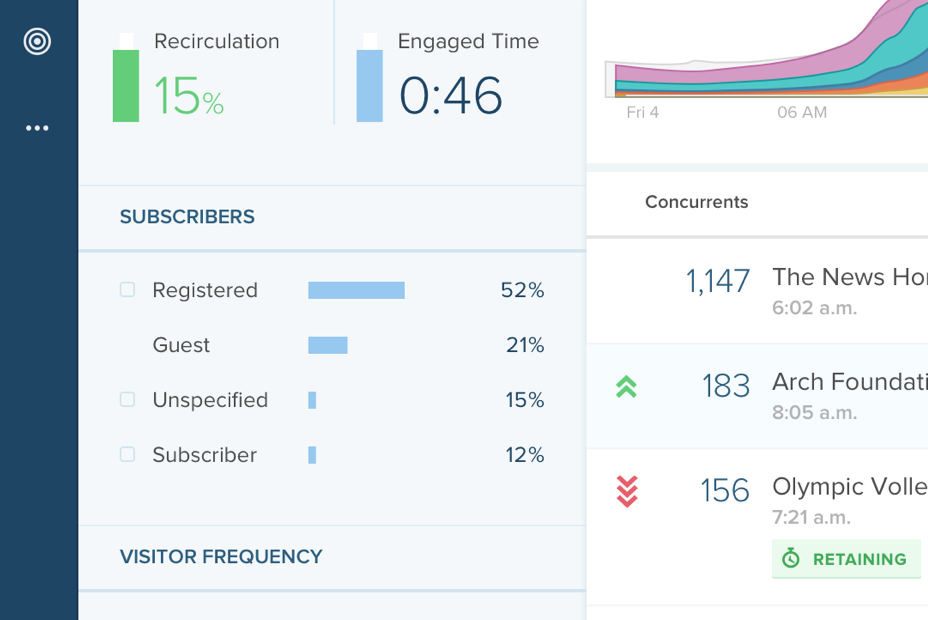Sort by the Concurrents column header
928x620 pixels.
click(696, 202)
